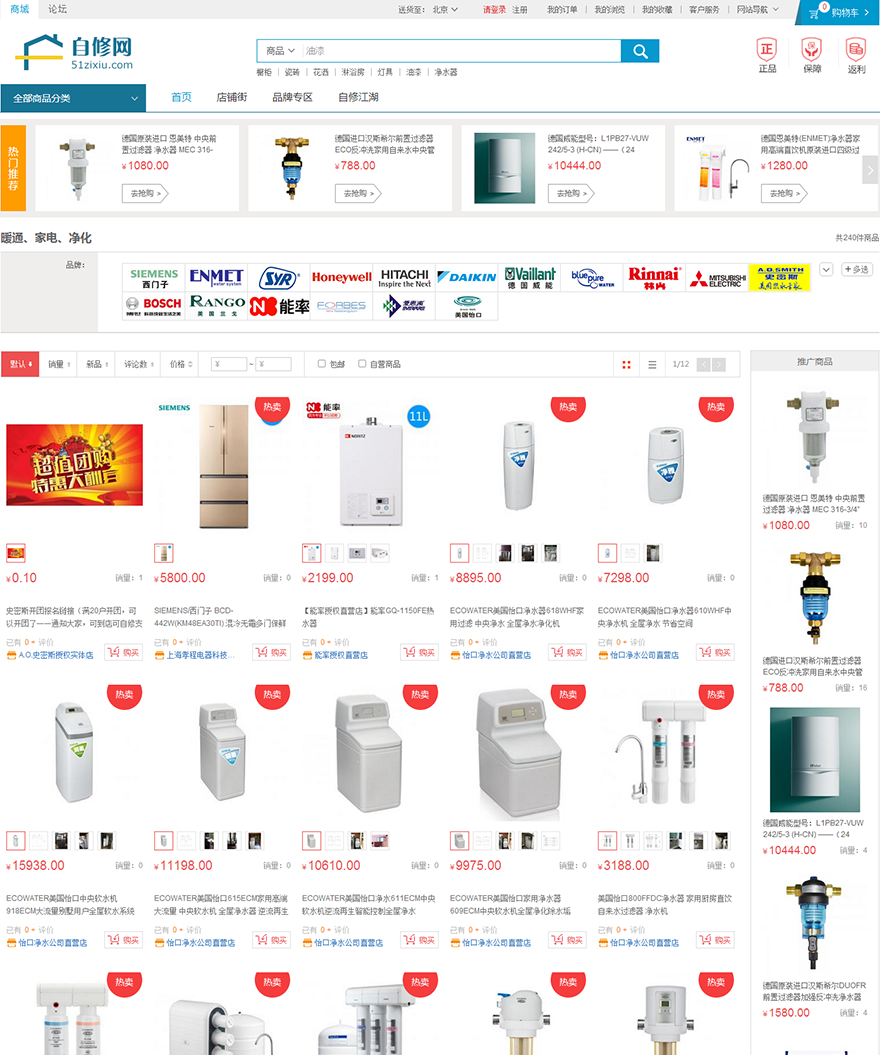The image size is (880, 1055).
Task: Go to next page arrow in toolbar
Action: [x=719, y=365]
